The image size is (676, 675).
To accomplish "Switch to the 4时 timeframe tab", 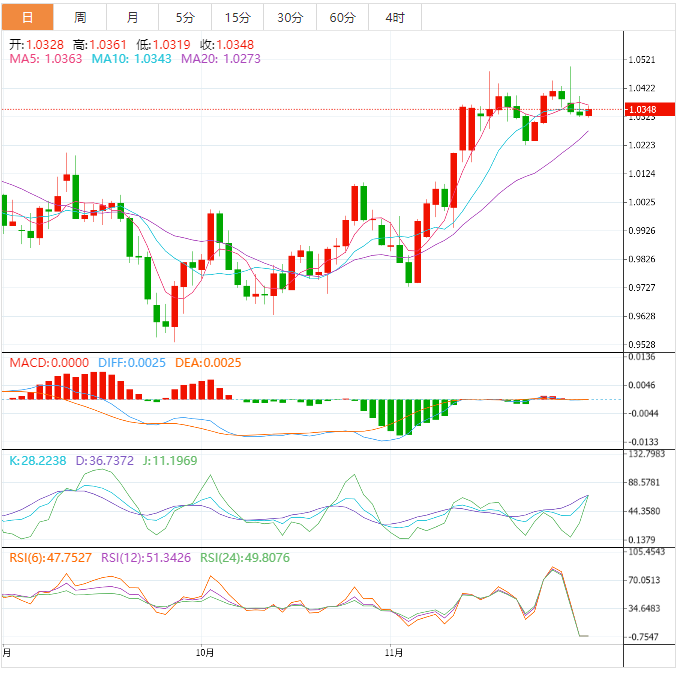I will pyautogui.click(x=395, y=18).
